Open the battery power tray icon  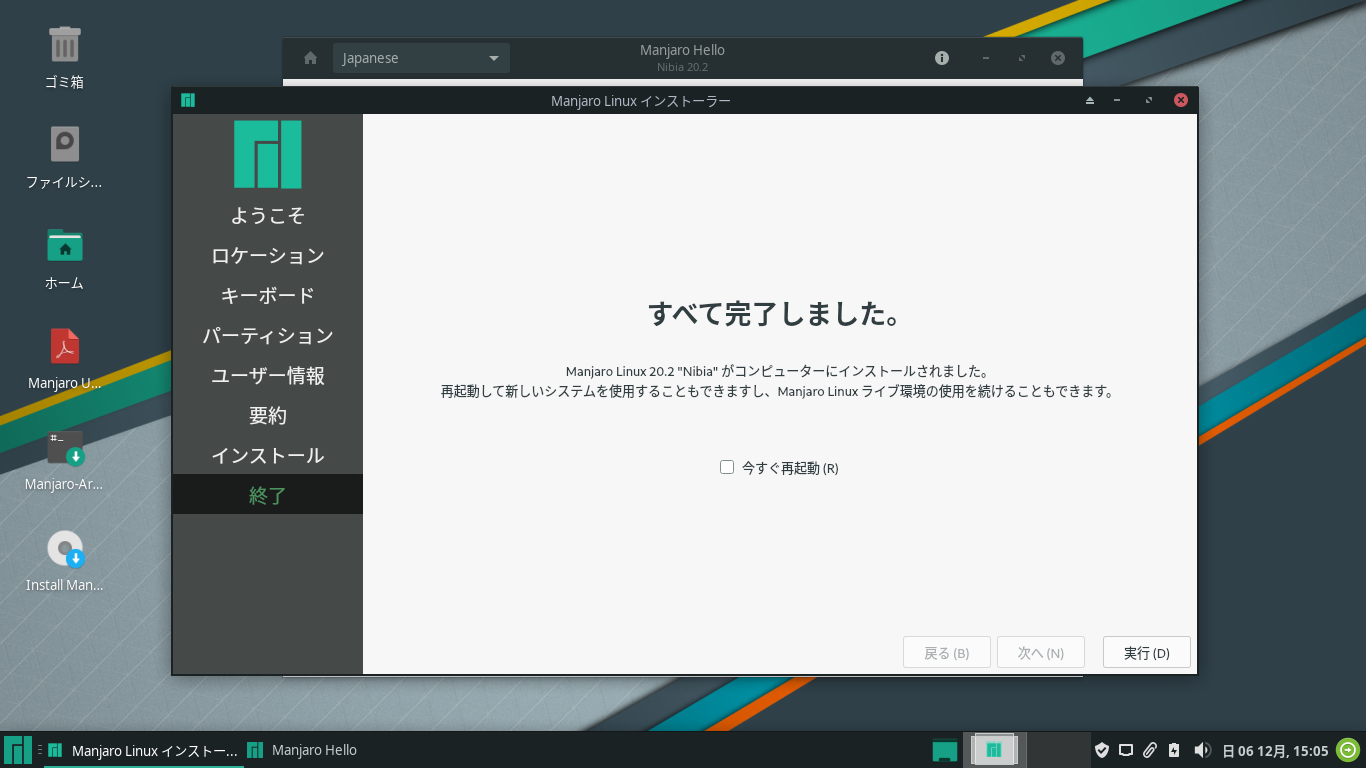1174,750
